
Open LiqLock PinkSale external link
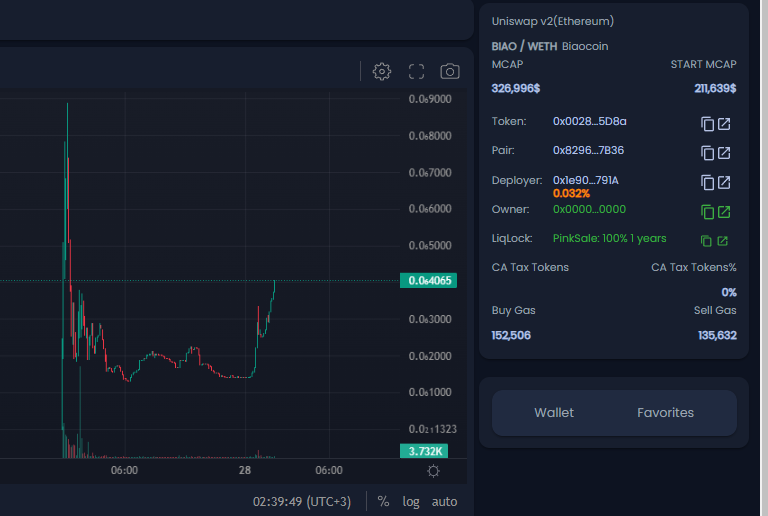722,241
